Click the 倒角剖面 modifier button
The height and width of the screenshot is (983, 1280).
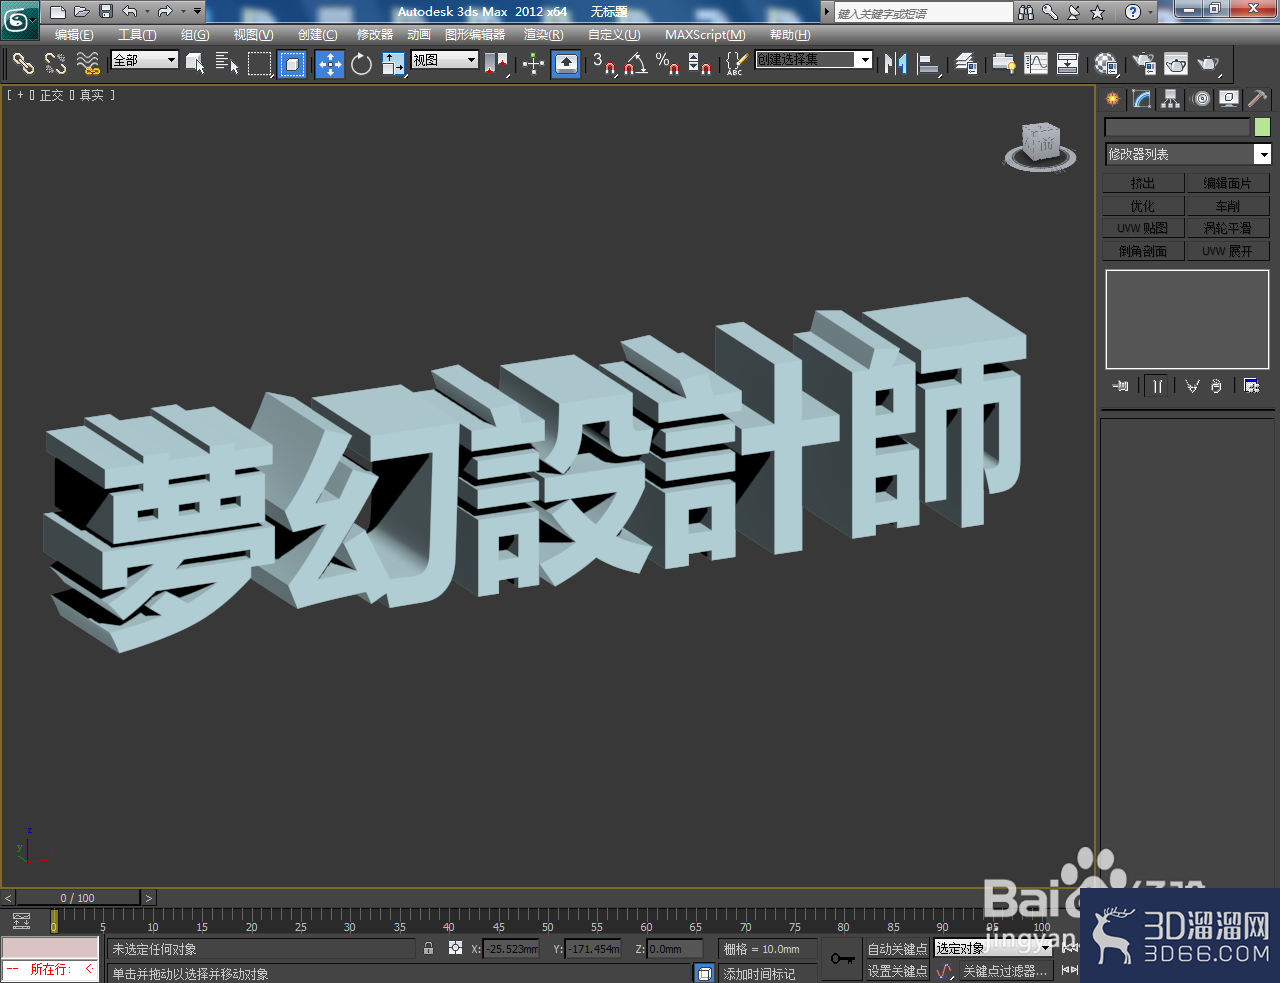[x=1143, y=251]
